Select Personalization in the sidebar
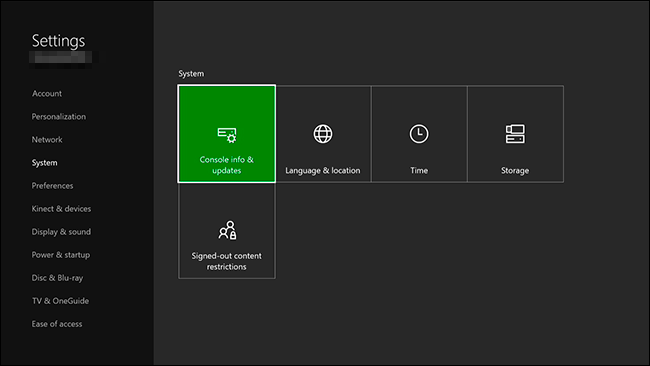Screen dimensions: 650x366 (59, 117)
